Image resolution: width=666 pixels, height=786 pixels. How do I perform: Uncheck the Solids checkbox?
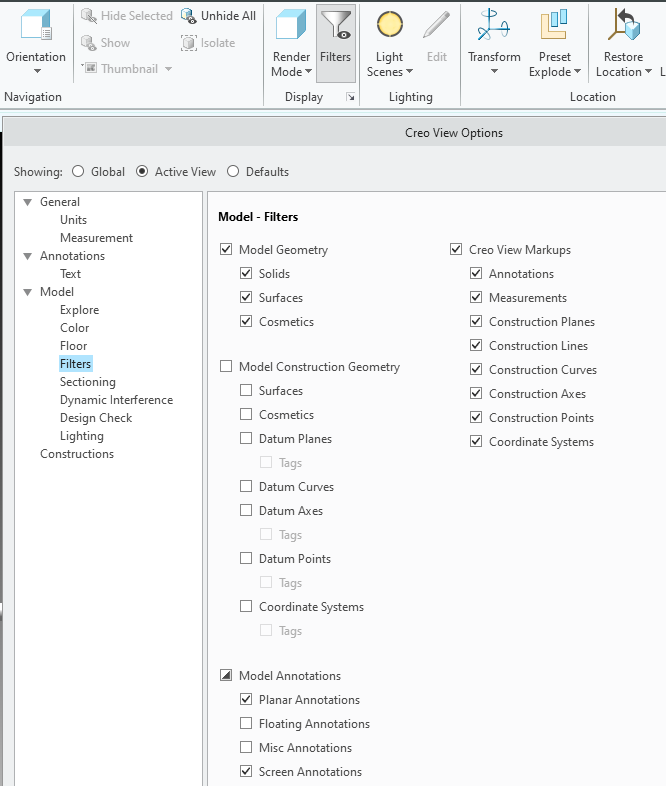point(246,274)
